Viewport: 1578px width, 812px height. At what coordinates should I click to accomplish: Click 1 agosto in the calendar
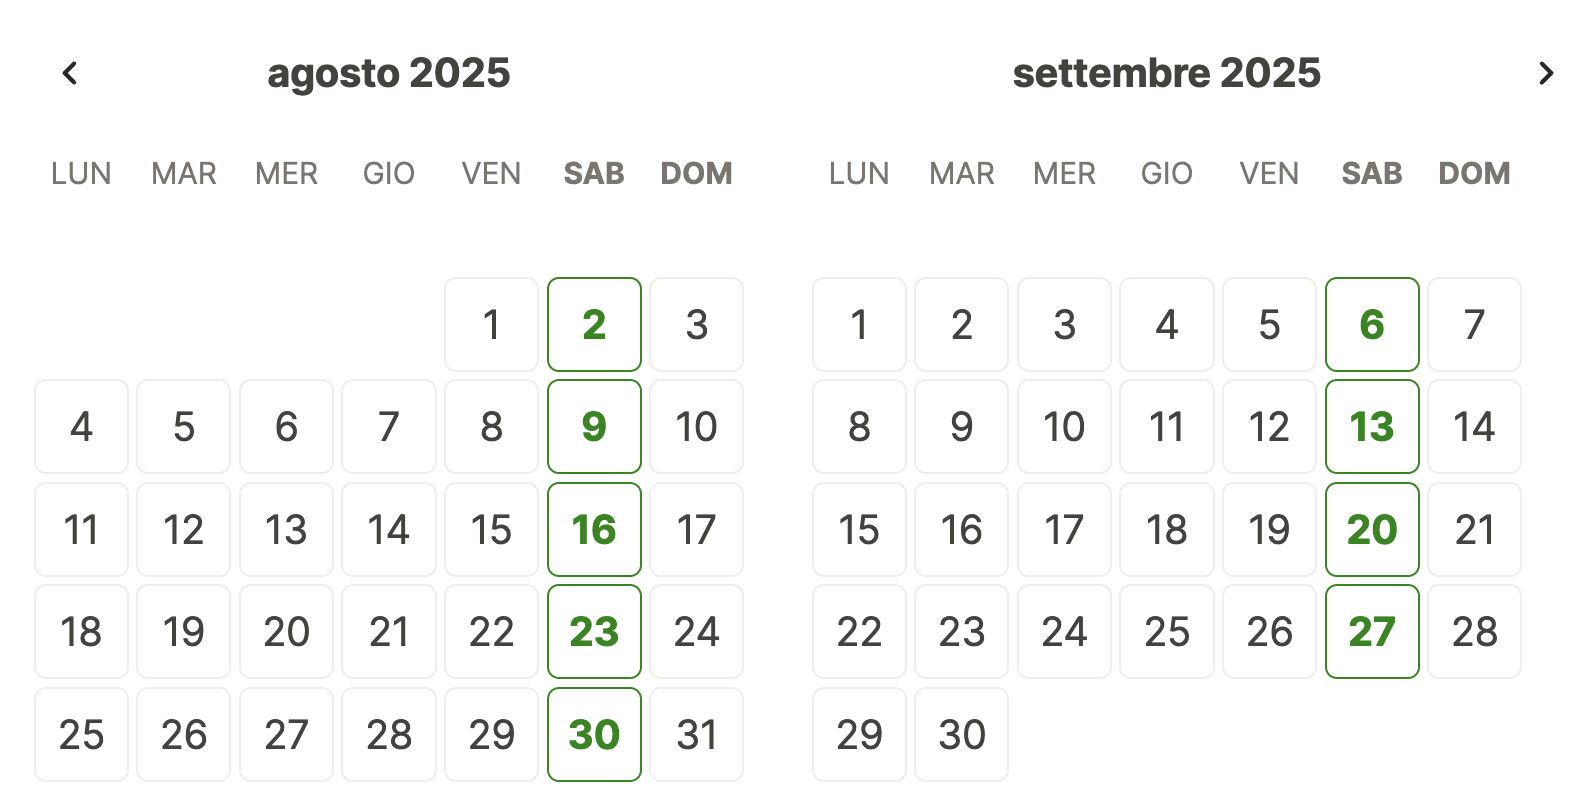(x=491, y=324)
